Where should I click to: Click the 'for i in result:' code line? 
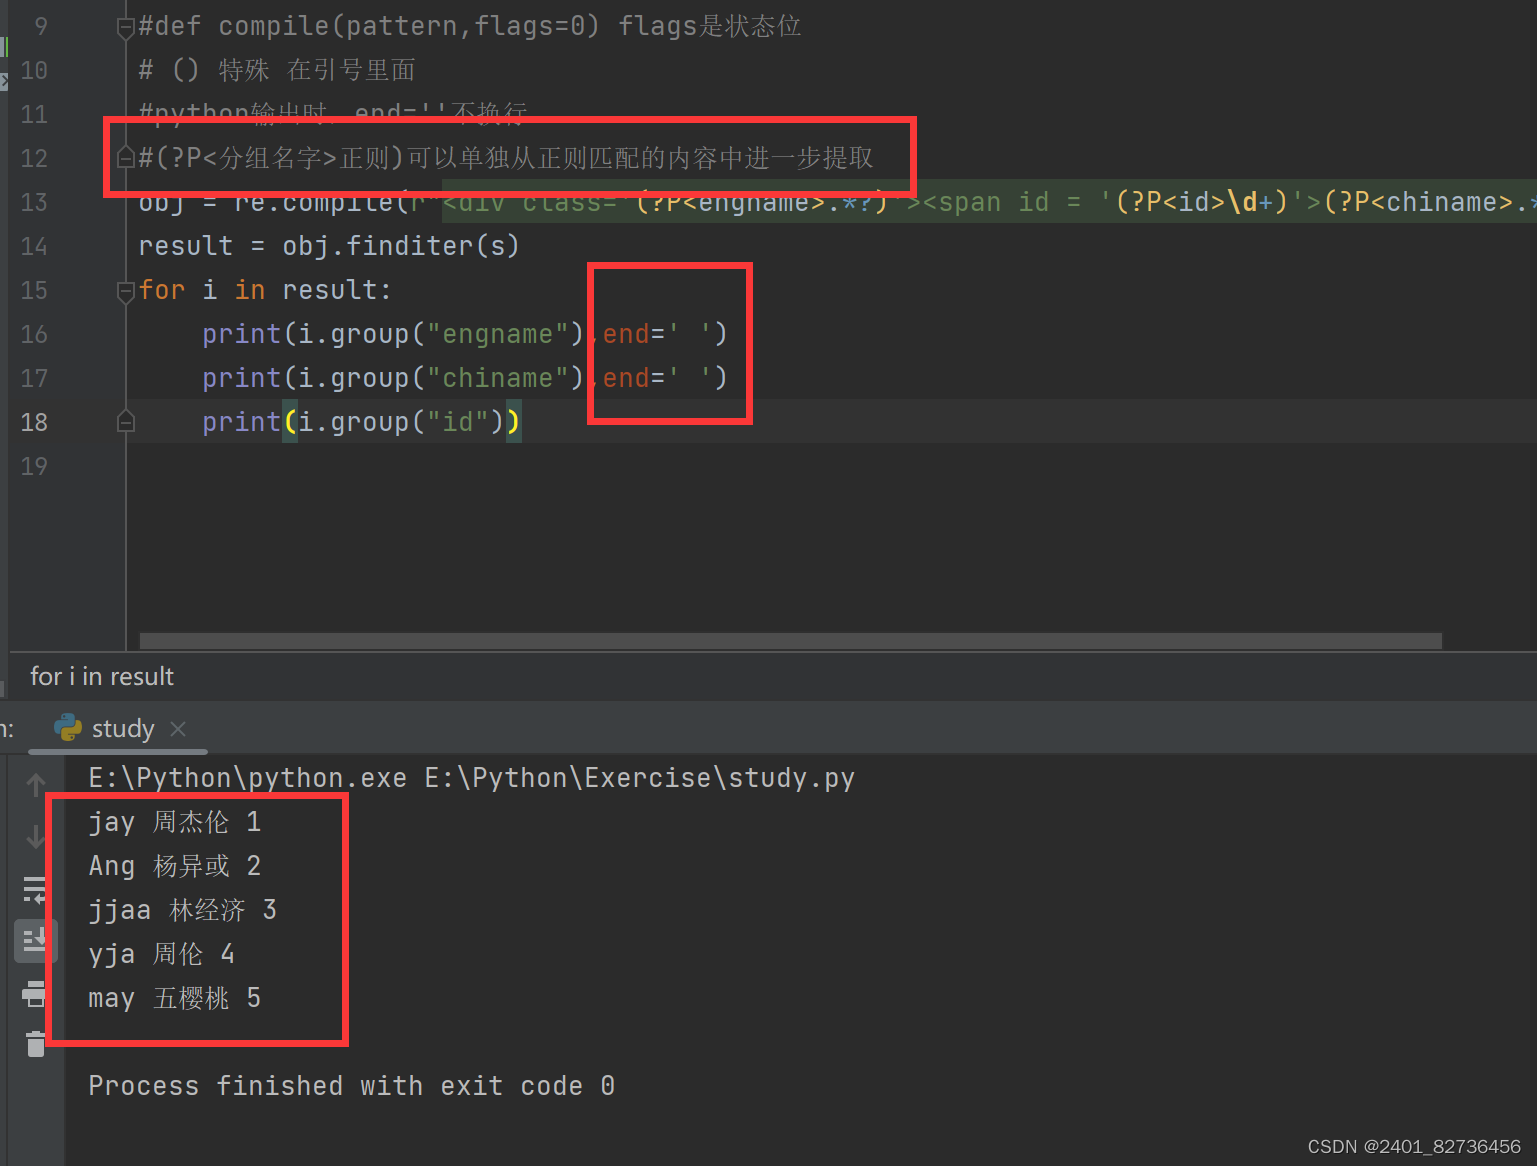pos(265,290)
